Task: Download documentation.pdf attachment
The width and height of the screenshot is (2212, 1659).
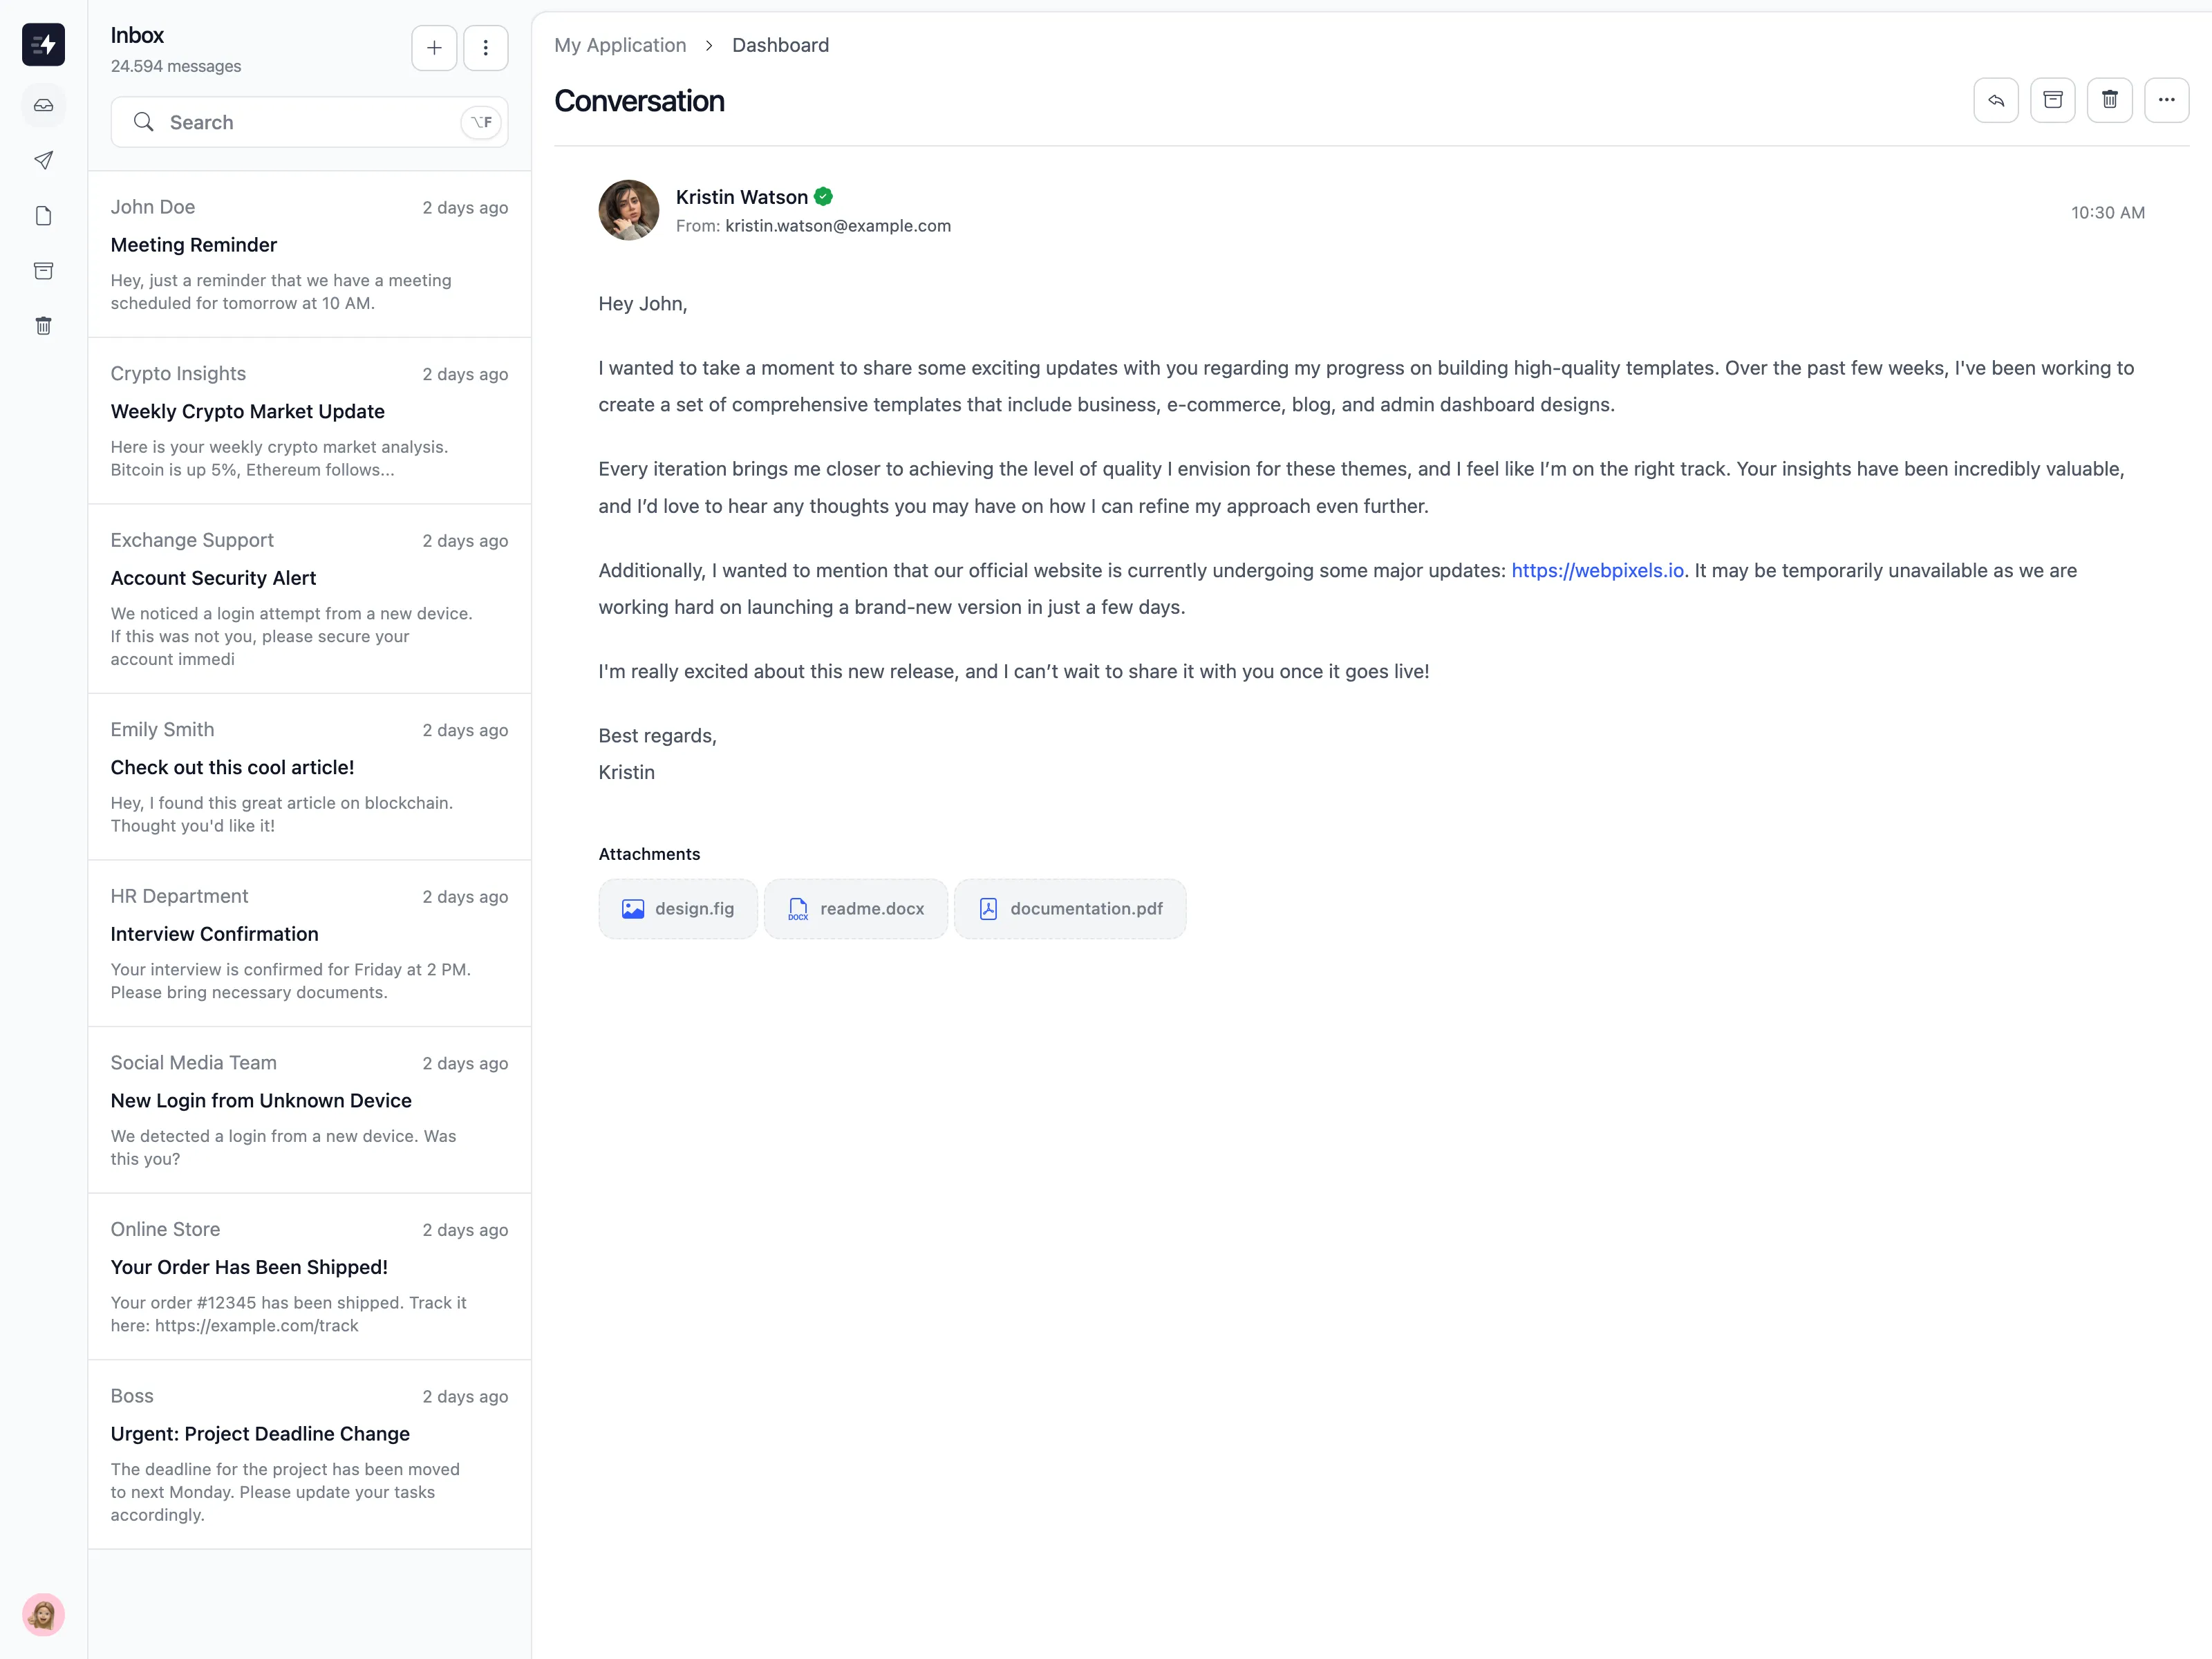Action: pyautogui.click(x=1070, y=909)
